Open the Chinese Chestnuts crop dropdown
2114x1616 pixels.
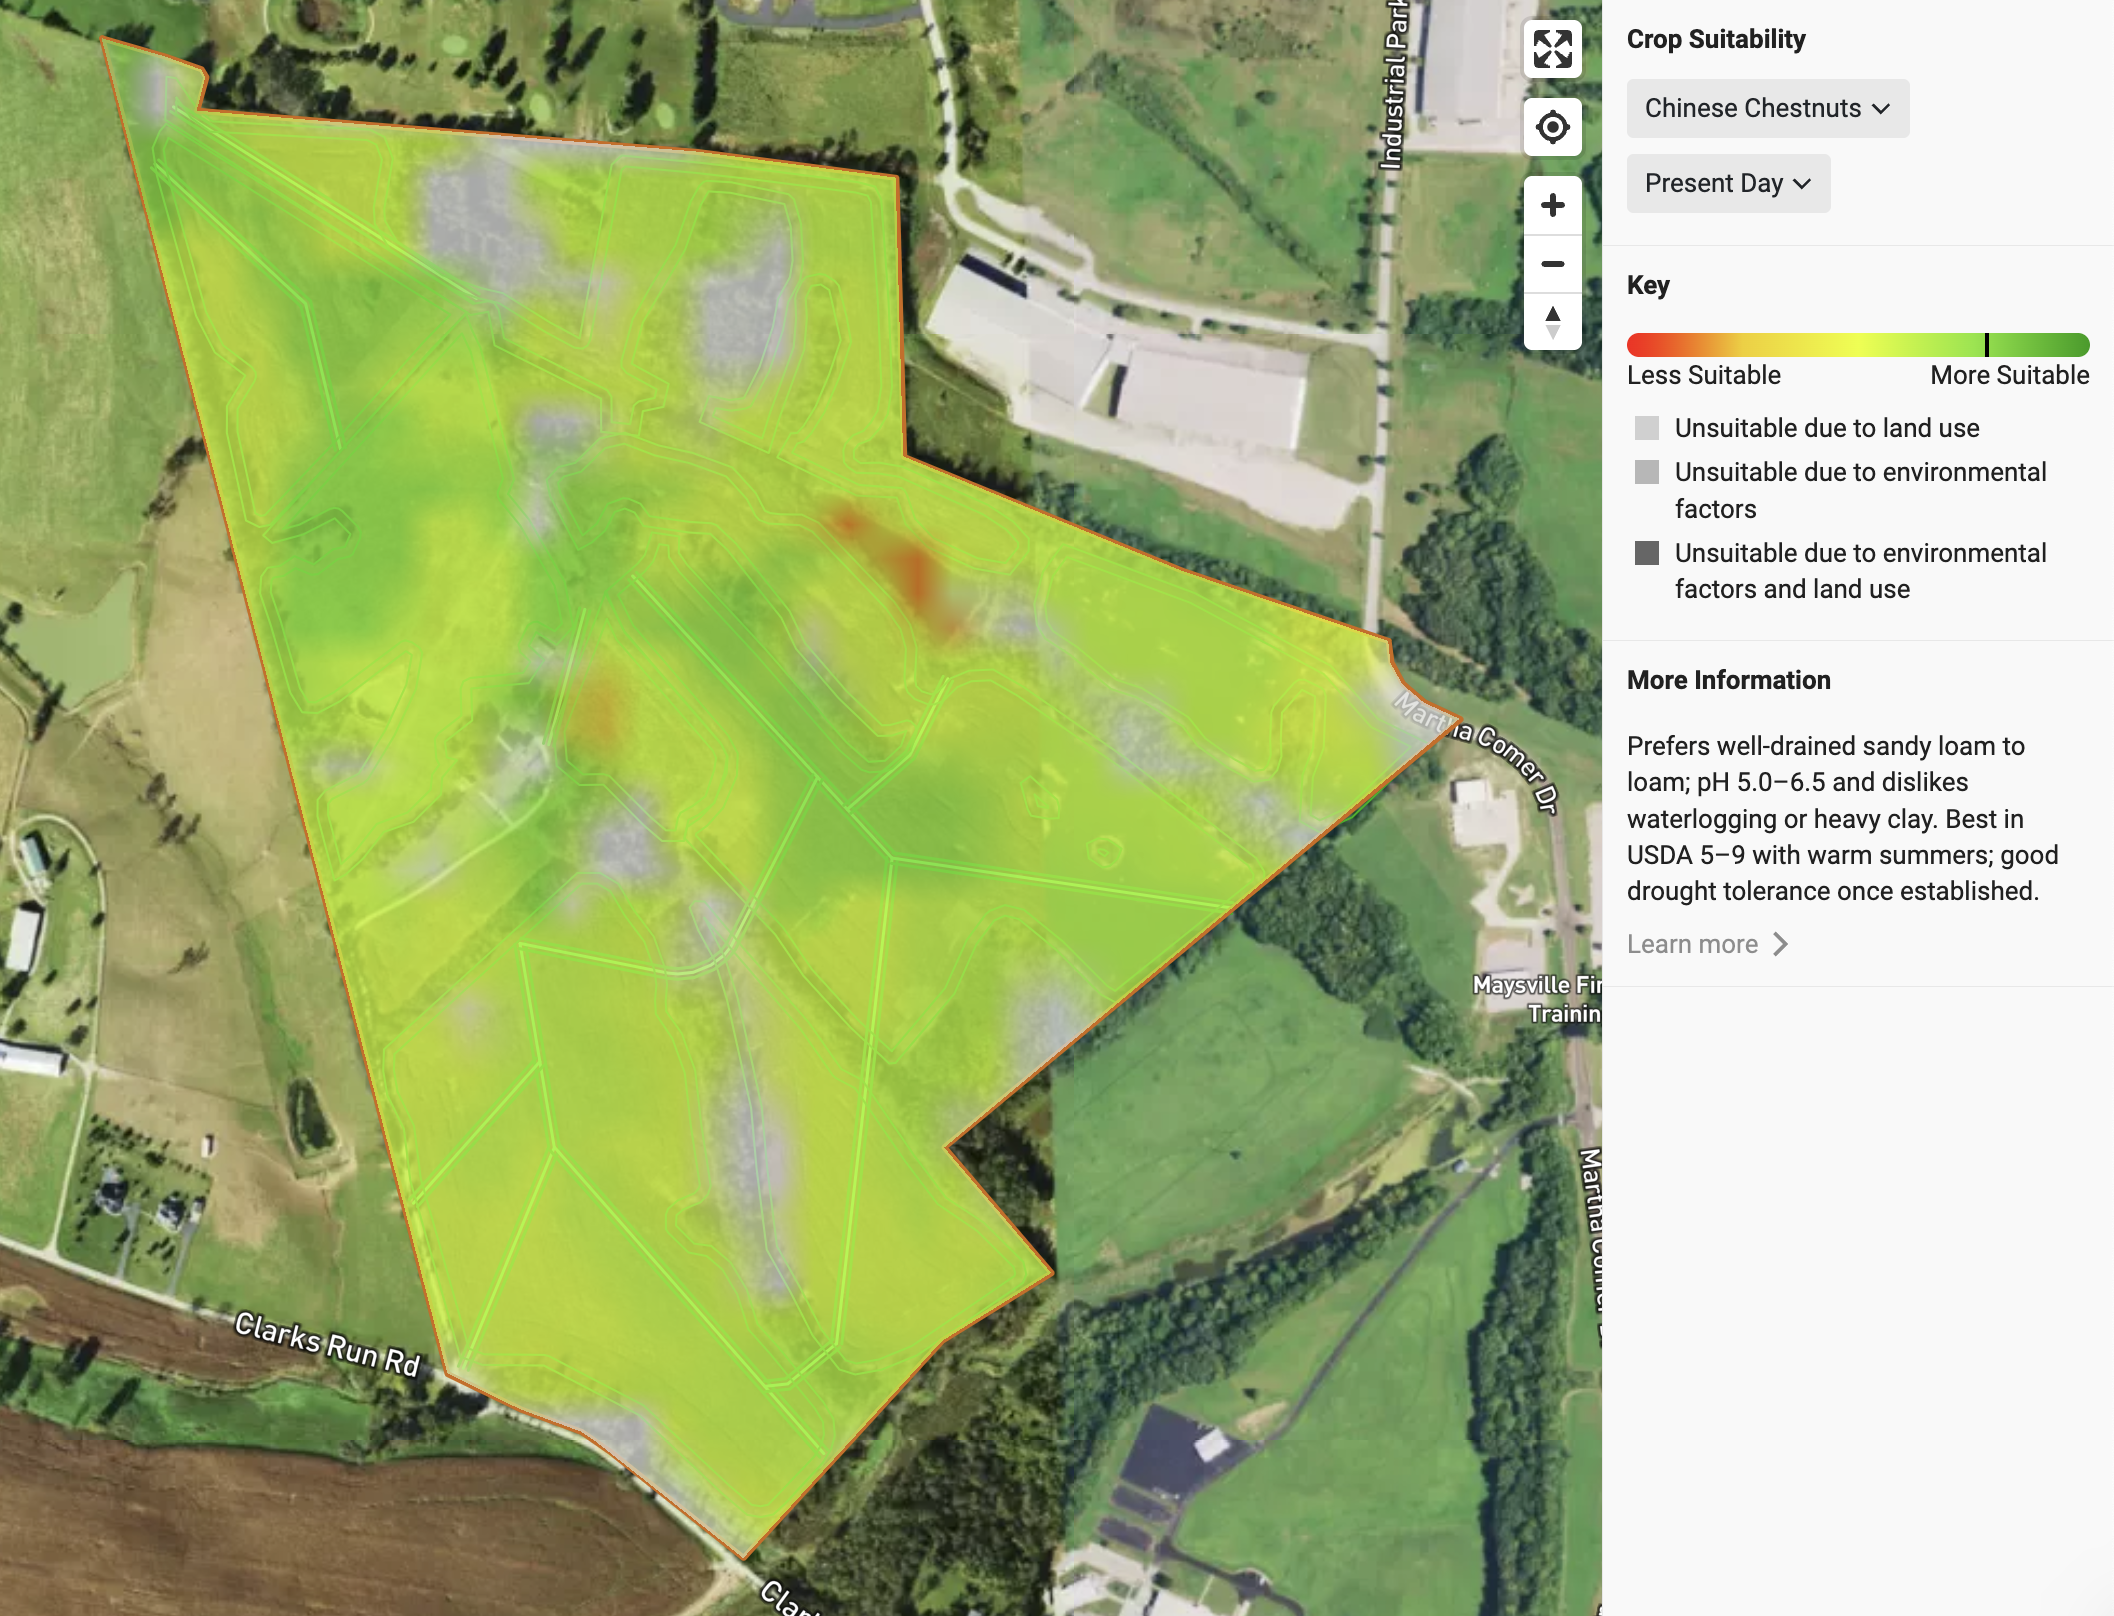pos(1766,108)
